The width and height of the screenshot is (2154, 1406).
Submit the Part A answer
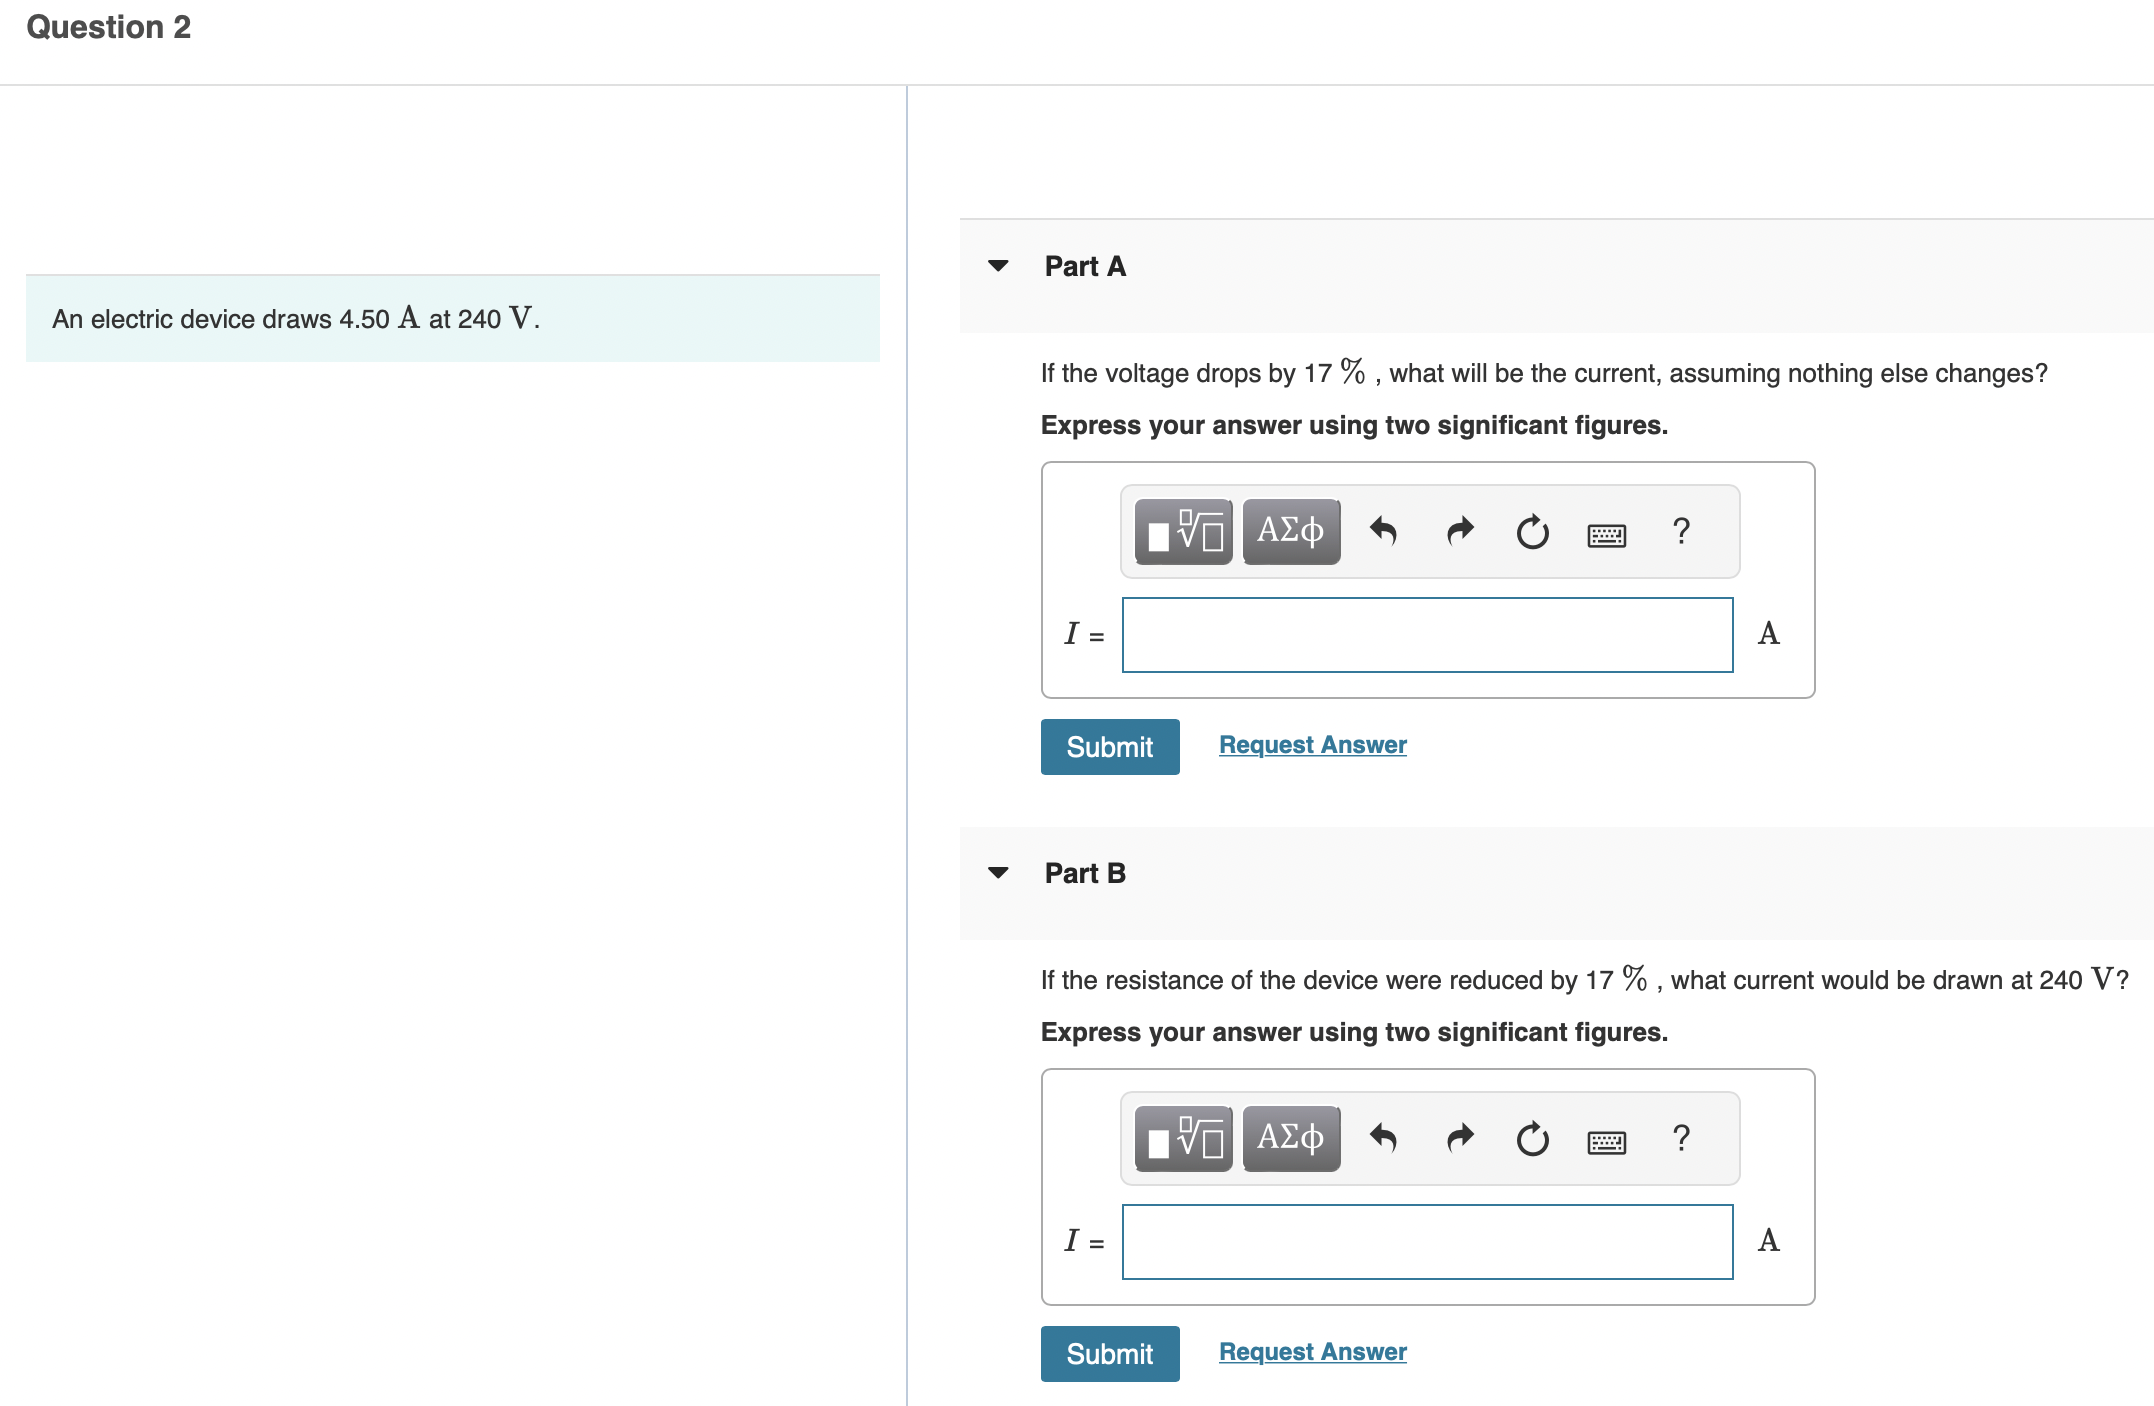pyautogui.click(x=1109, y=746)
